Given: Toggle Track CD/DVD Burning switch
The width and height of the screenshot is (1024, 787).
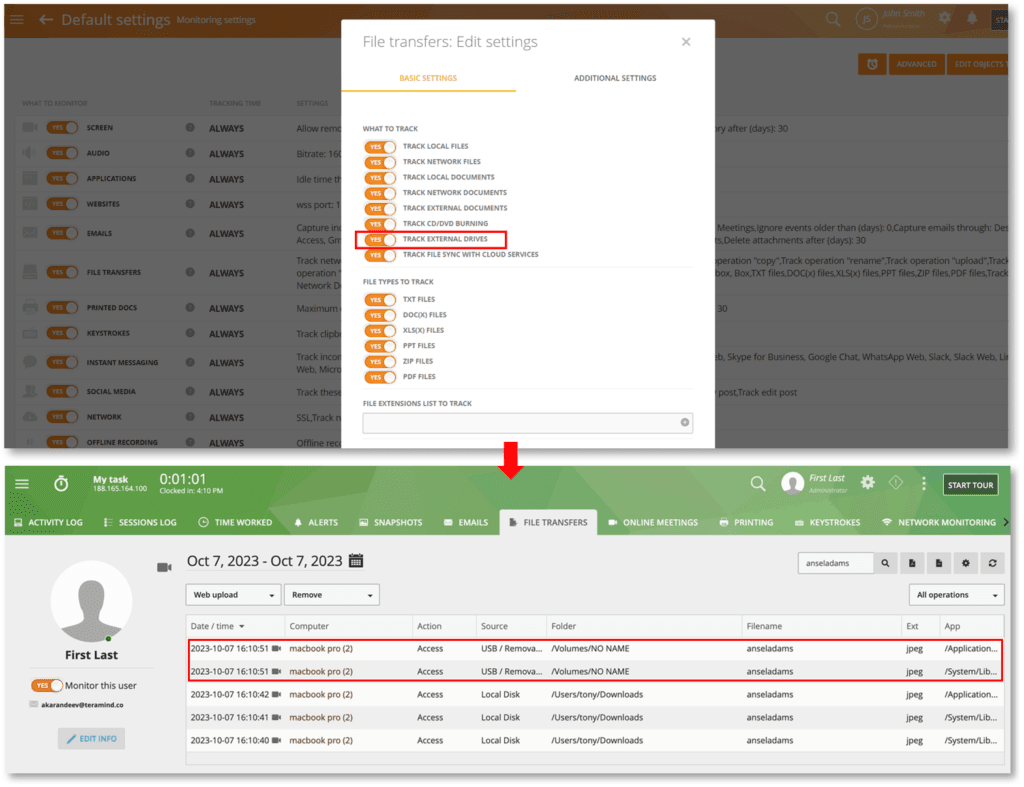Looking at the screenshot, I should click(x=380, y=224).
